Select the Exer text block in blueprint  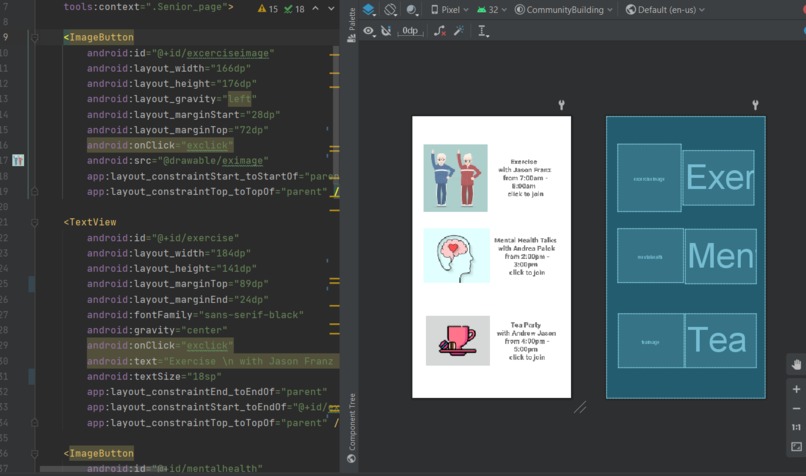pyautogui.click(x=719, y=178)
